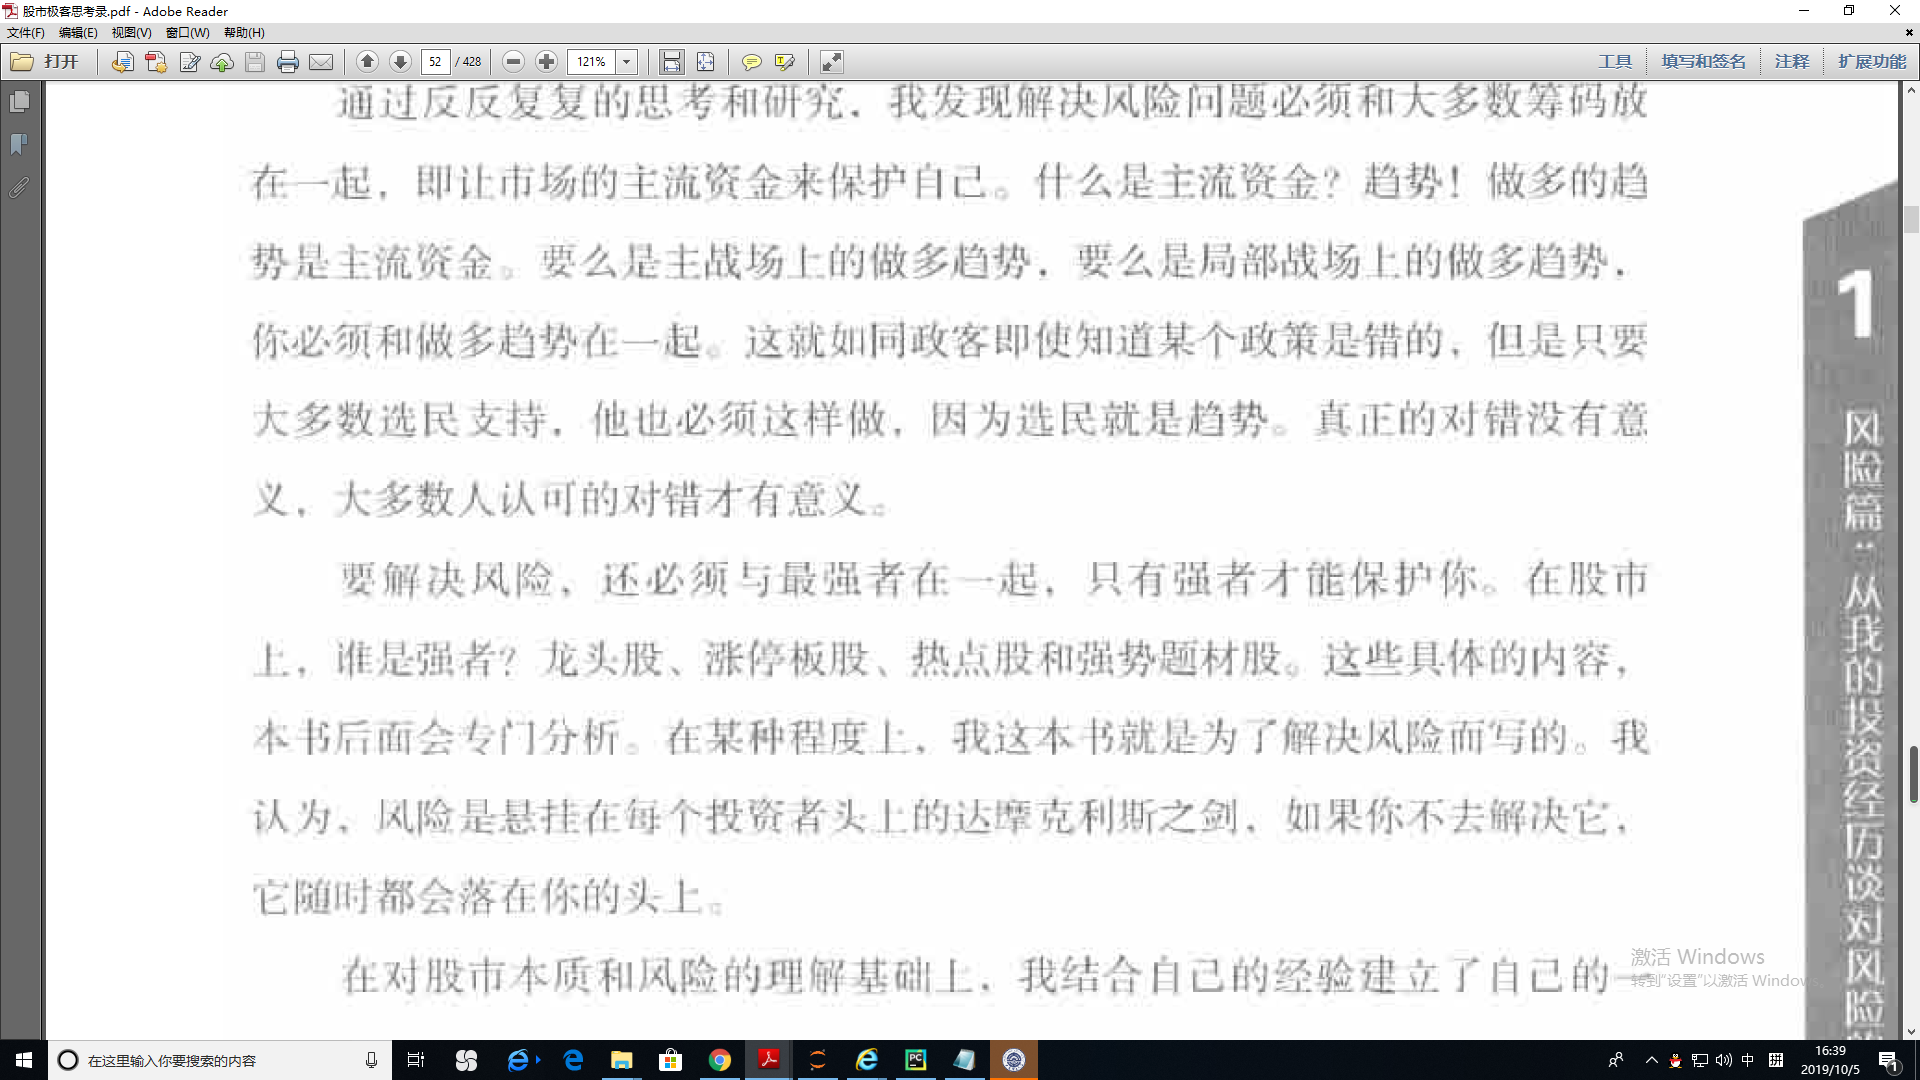
Task: Zoom in with plus button
Action: (546, 62)
